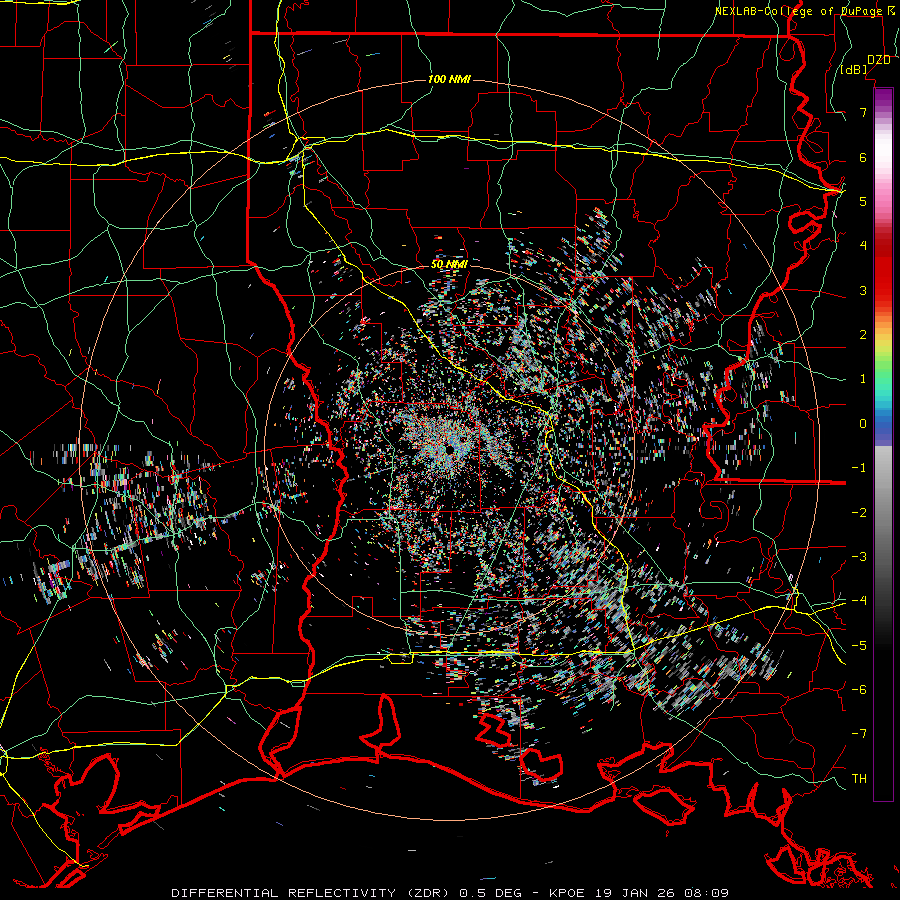Click the 6 value on the color scale

click(863, 157)
